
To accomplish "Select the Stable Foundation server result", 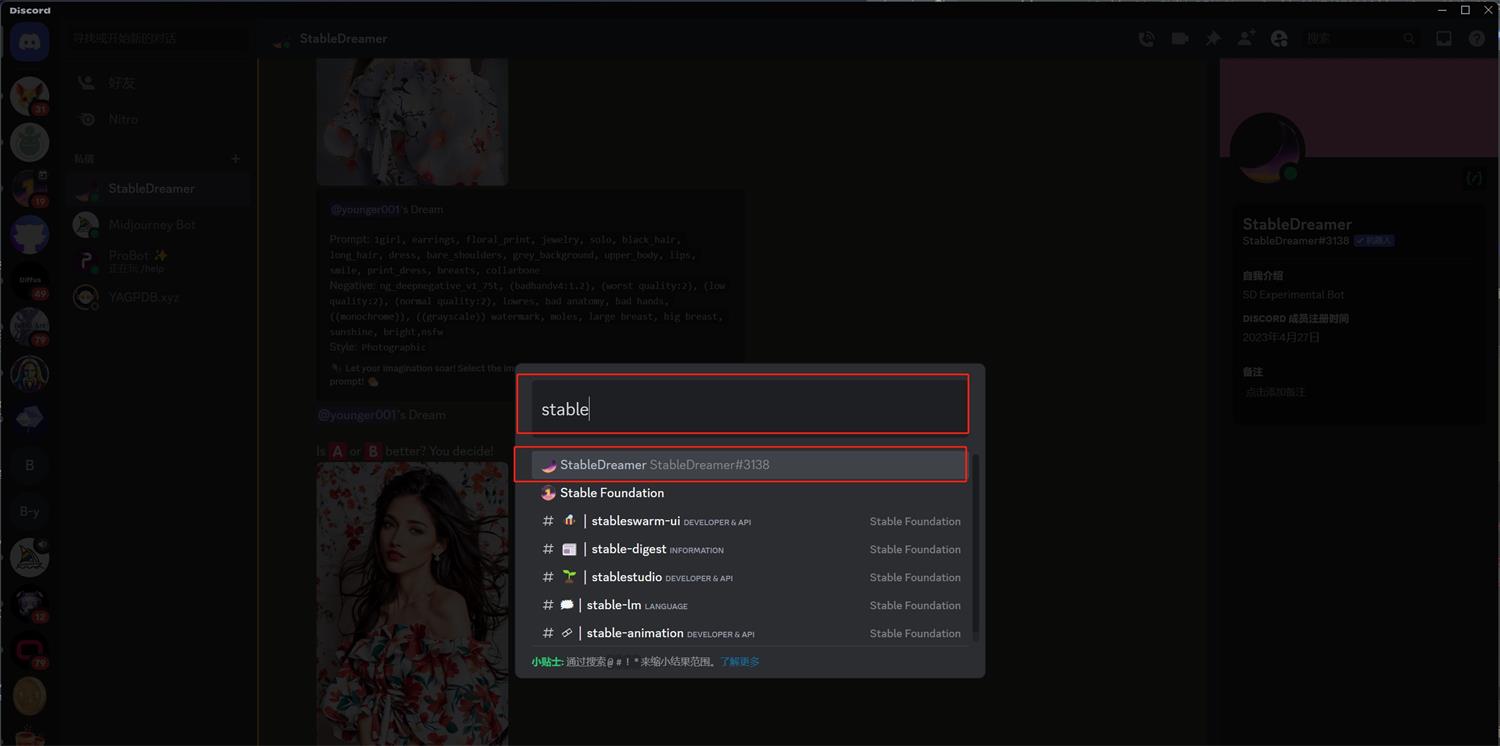I will 750,493.
